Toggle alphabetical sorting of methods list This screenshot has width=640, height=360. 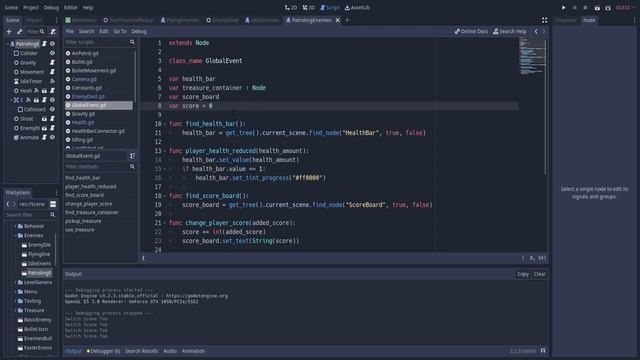132,156
